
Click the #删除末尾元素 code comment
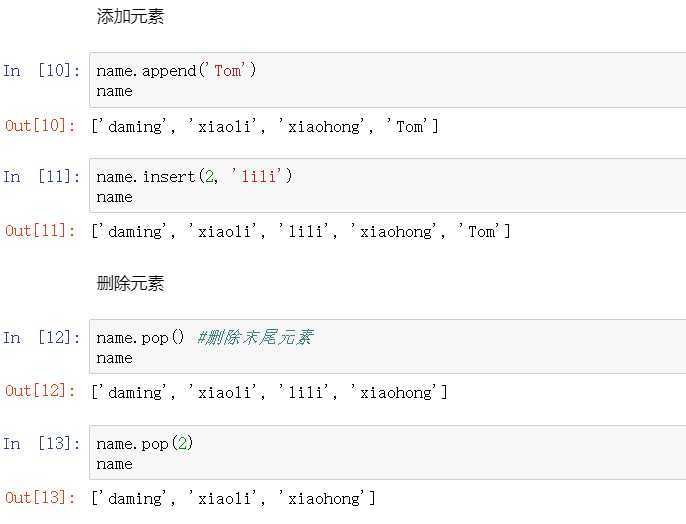[x=256, y=337]
